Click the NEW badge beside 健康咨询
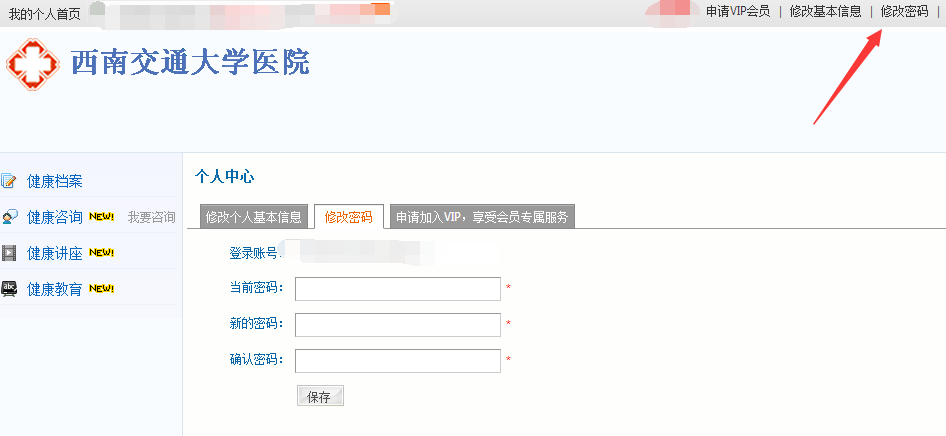946x436 pixels. click(102, 217)
